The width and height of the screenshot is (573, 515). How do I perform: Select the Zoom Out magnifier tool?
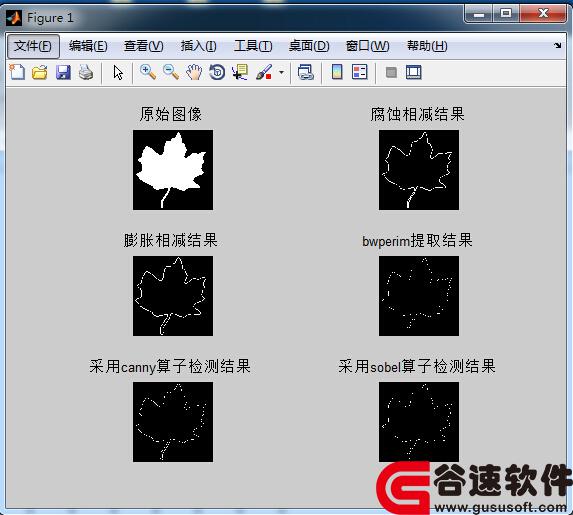click(x=171, y=72)
